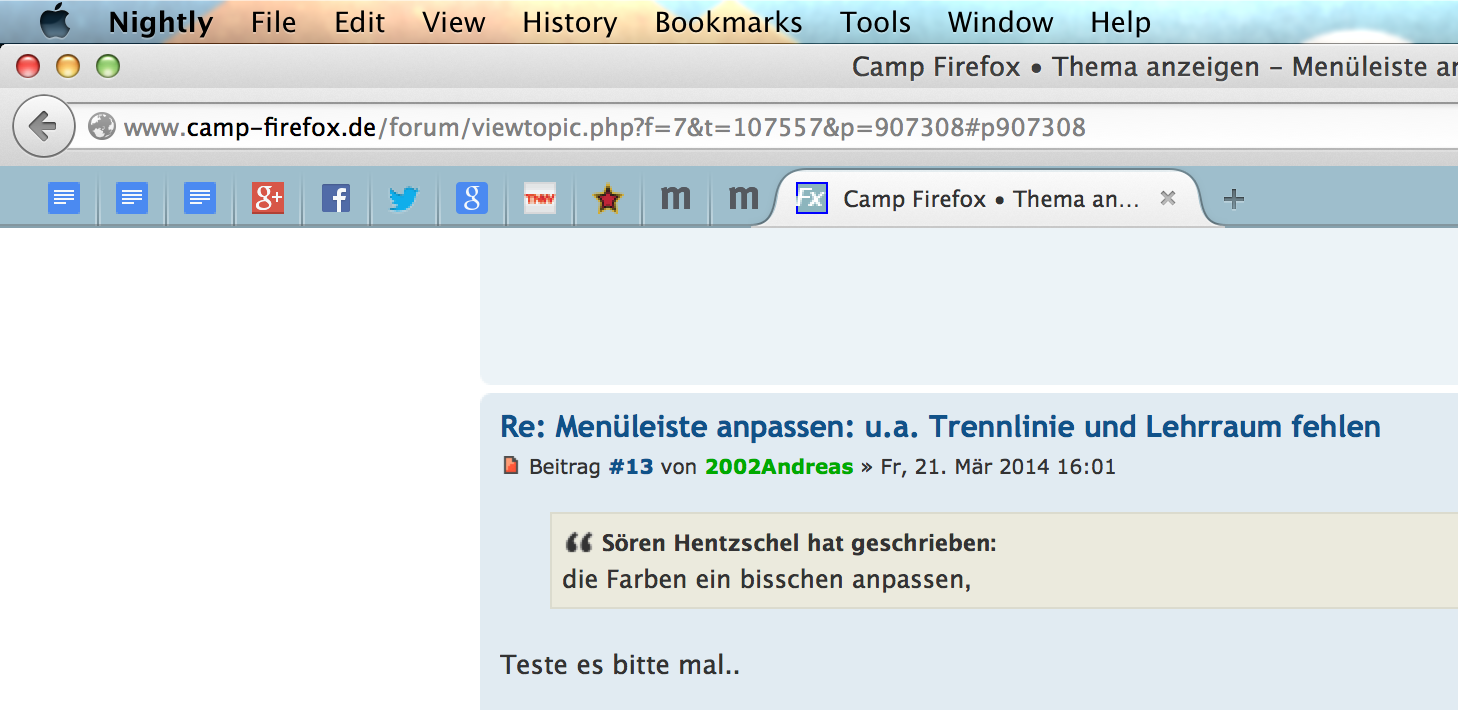
Task: Open the Window menu
Action: pos(1000,23)
